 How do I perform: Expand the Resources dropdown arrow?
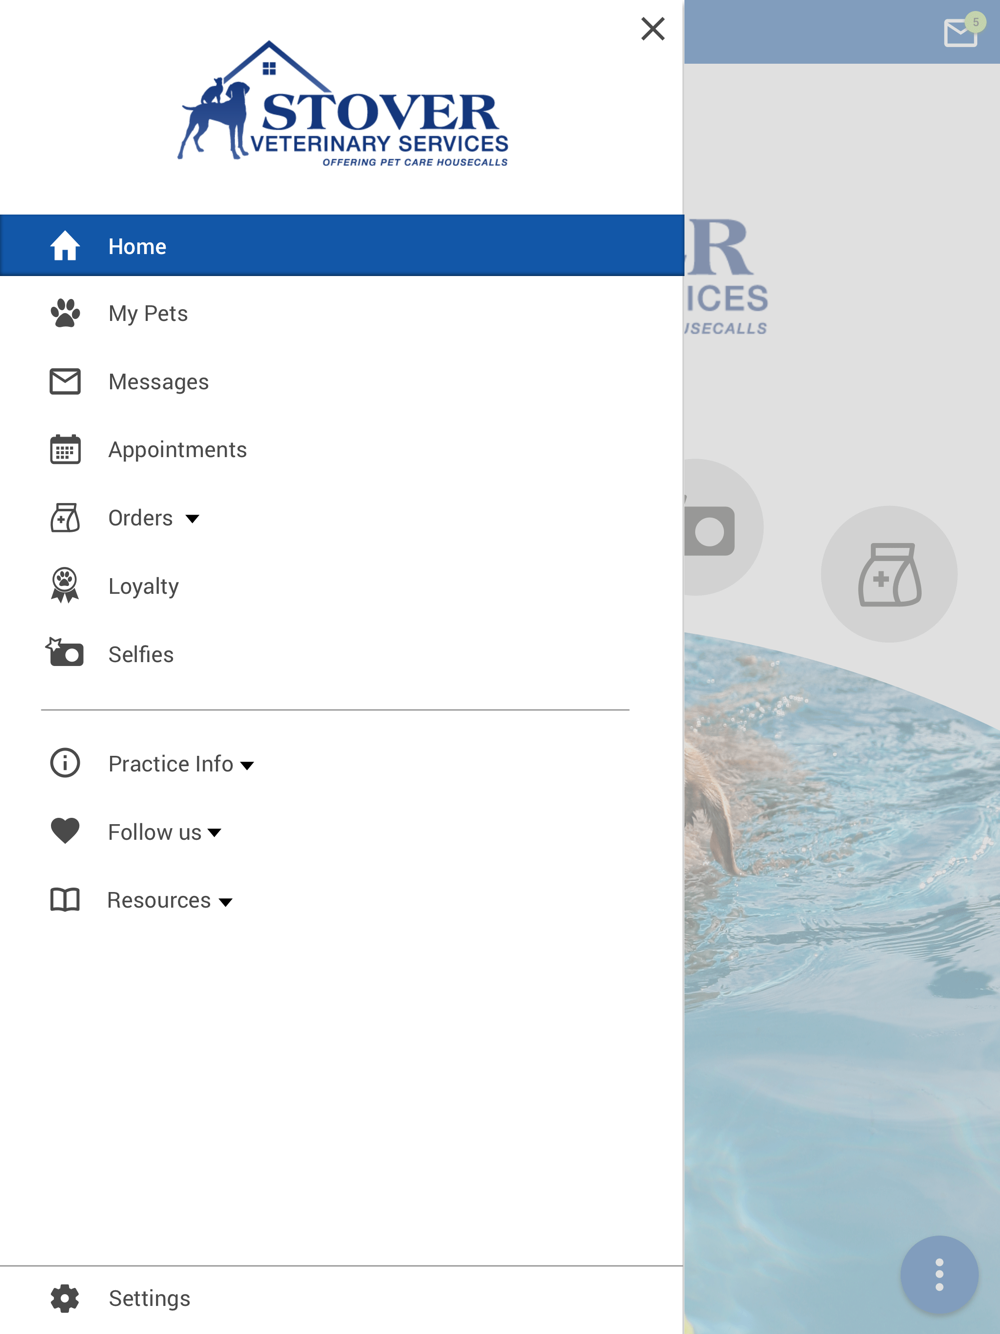point(225,902)
